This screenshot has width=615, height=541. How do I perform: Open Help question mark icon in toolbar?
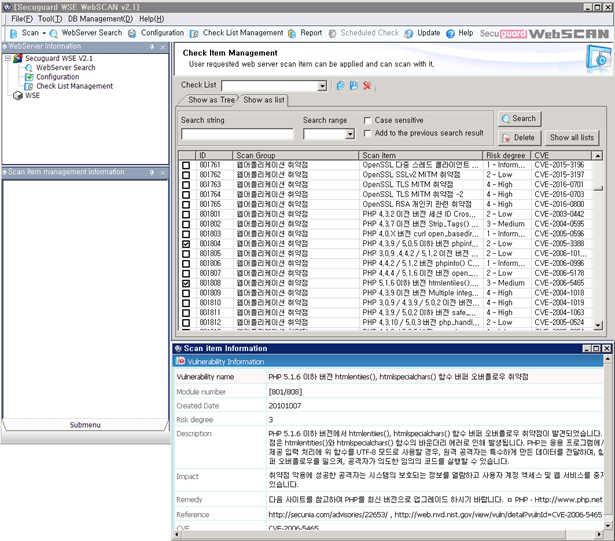[x=450, y=34]
